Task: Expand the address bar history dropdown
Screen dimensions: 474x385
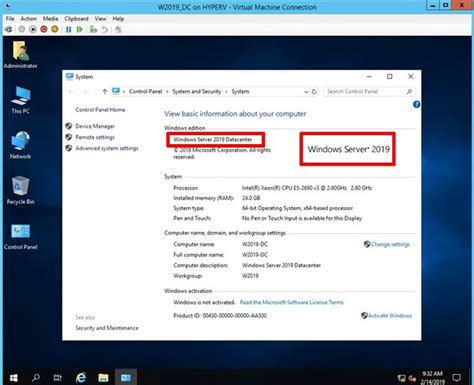Action: coord(306,92)
